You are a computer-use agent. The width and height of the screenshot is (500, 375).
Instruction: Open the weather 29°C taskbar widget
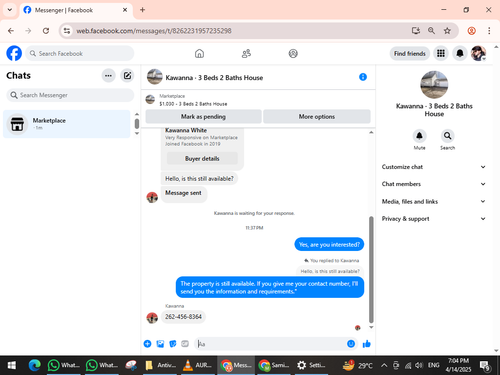[x=358, y=365]
